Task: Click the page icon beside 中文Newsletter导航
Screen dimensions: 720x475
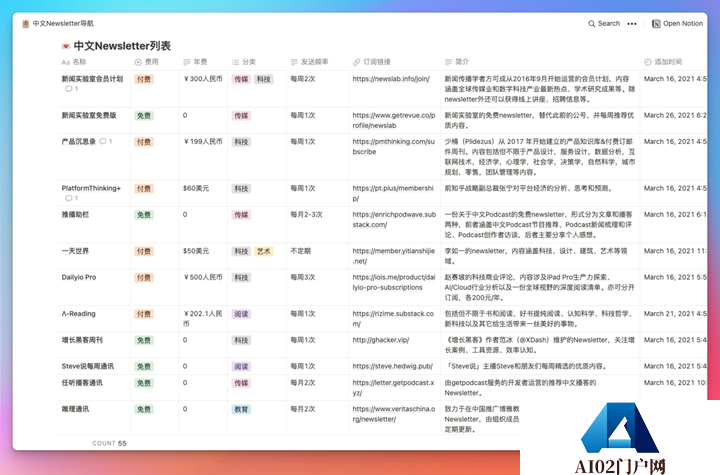Action: click(26, 23)
